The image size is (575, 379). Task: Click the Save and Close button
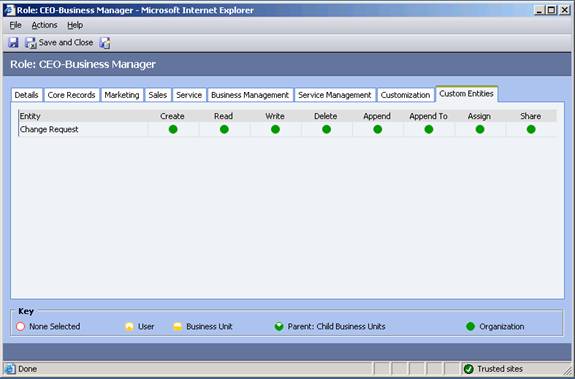pyautogui.click(x=59, y=43)
